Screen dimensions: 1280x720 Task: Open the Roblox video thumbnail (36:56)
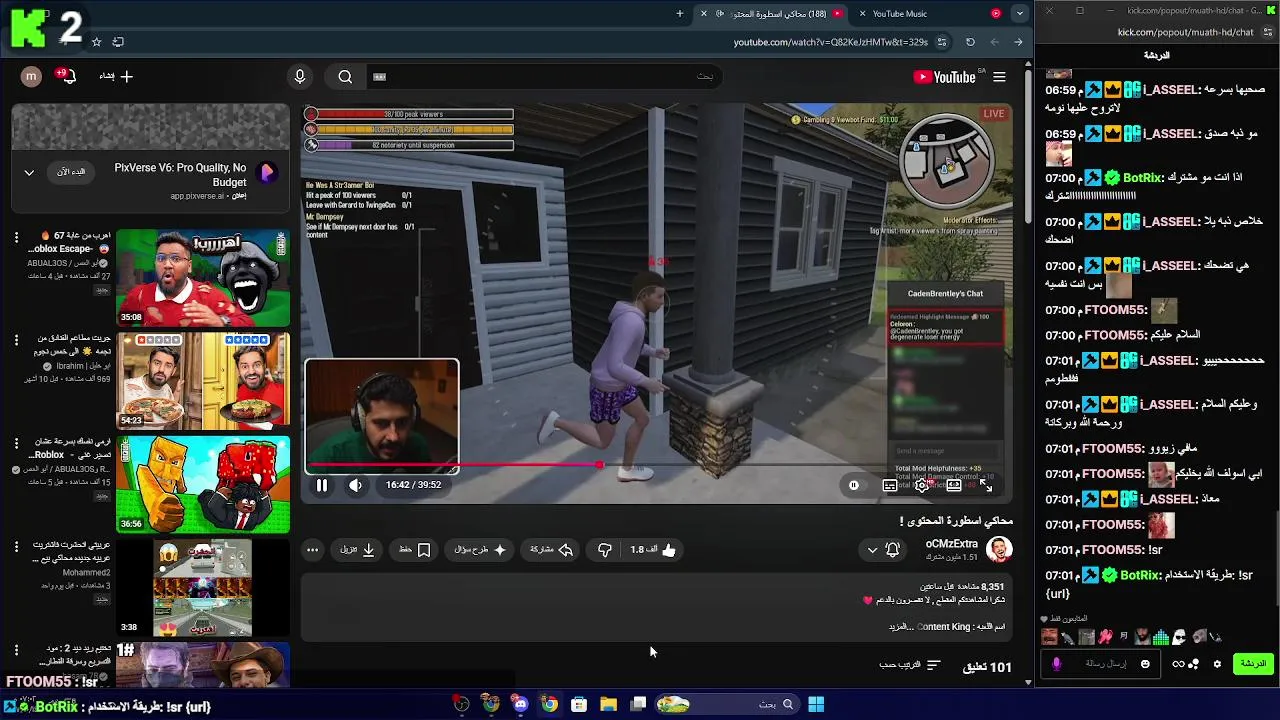click(203, 484)
